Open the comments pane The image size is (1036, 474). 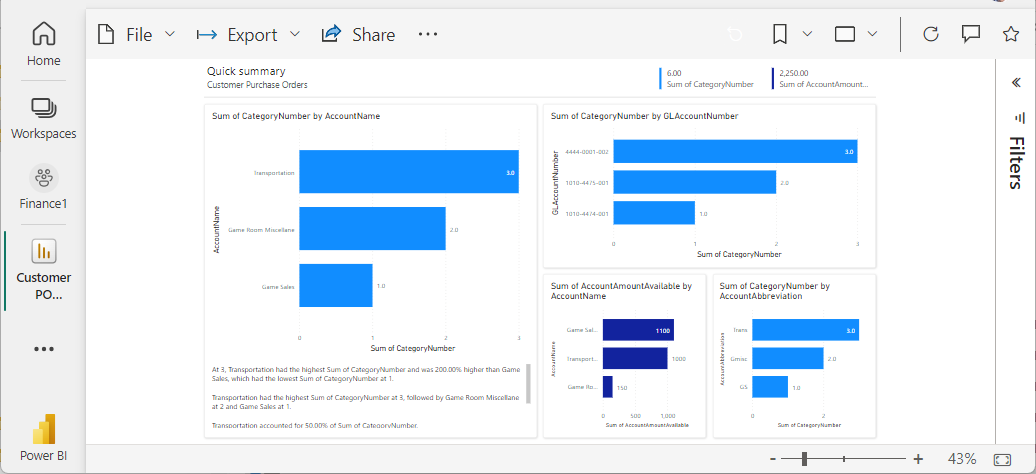pos(970,34)
